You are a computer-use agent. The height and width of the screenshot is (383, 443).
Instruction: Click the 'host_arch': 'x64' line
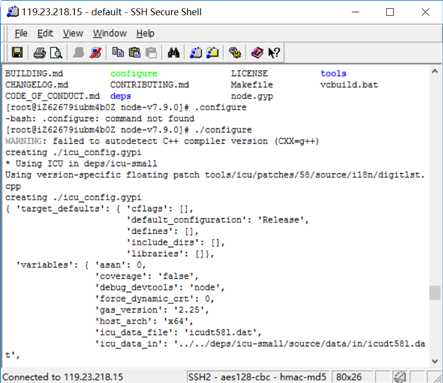[x=144, y=321]
